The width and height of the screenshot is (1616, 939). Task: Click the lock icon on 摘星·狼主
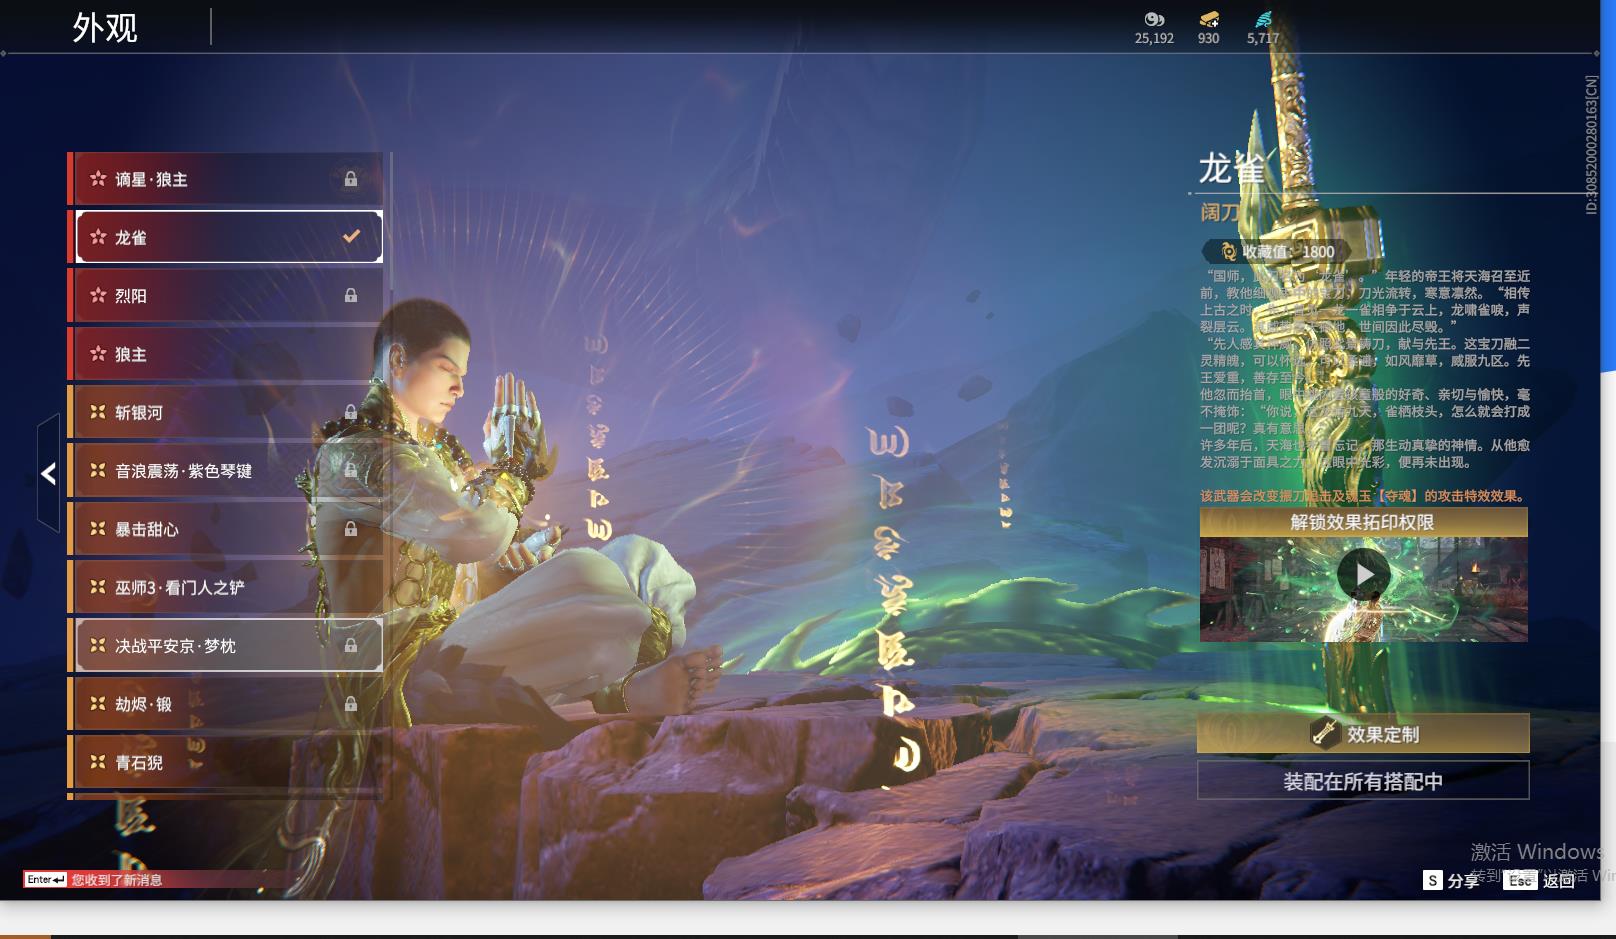pyautogui.click(x=351, y=179)
